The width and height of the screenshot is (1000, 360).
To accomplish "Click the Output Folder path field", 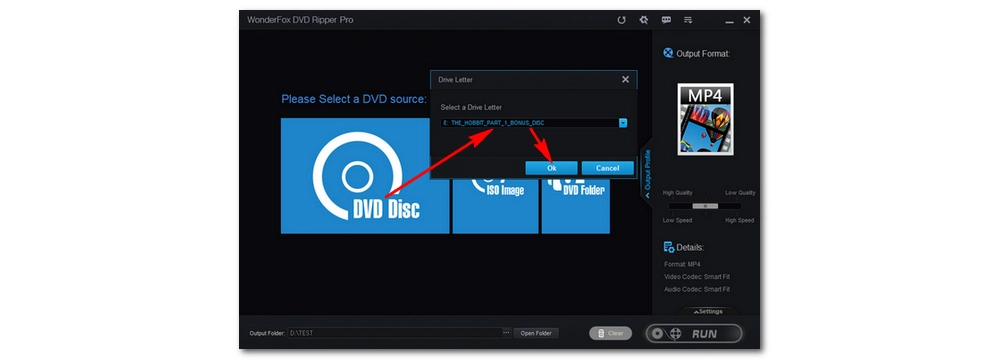I will (x=395, y=333).
